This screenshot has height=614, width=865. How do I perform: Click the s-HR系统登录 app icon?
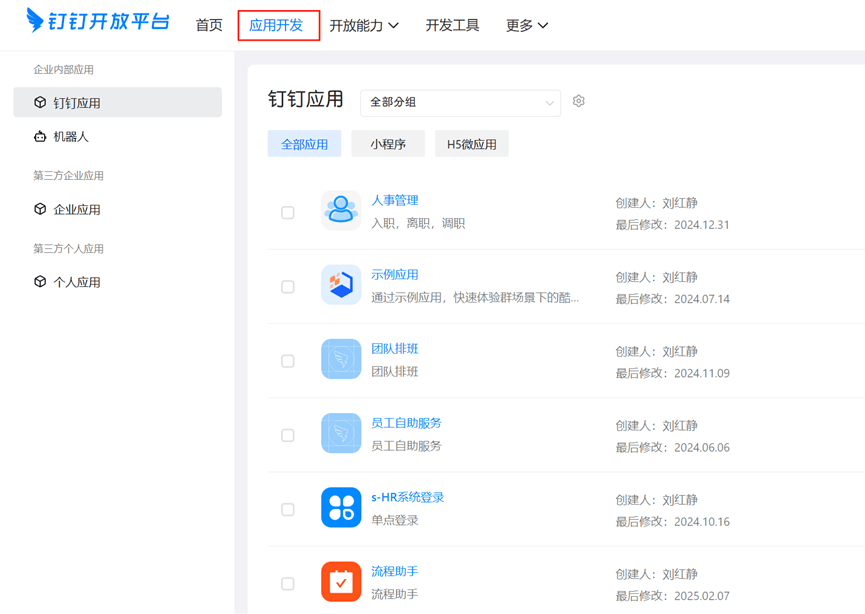[x=341, y=508]
